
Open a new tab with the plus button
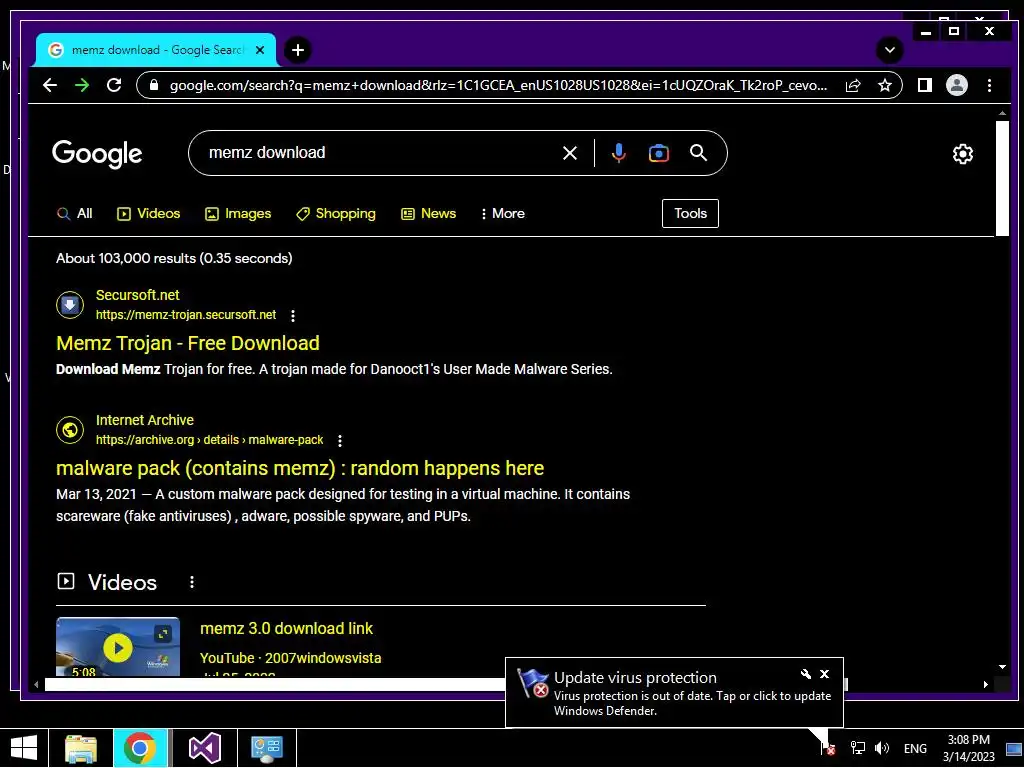pos(298,50)
